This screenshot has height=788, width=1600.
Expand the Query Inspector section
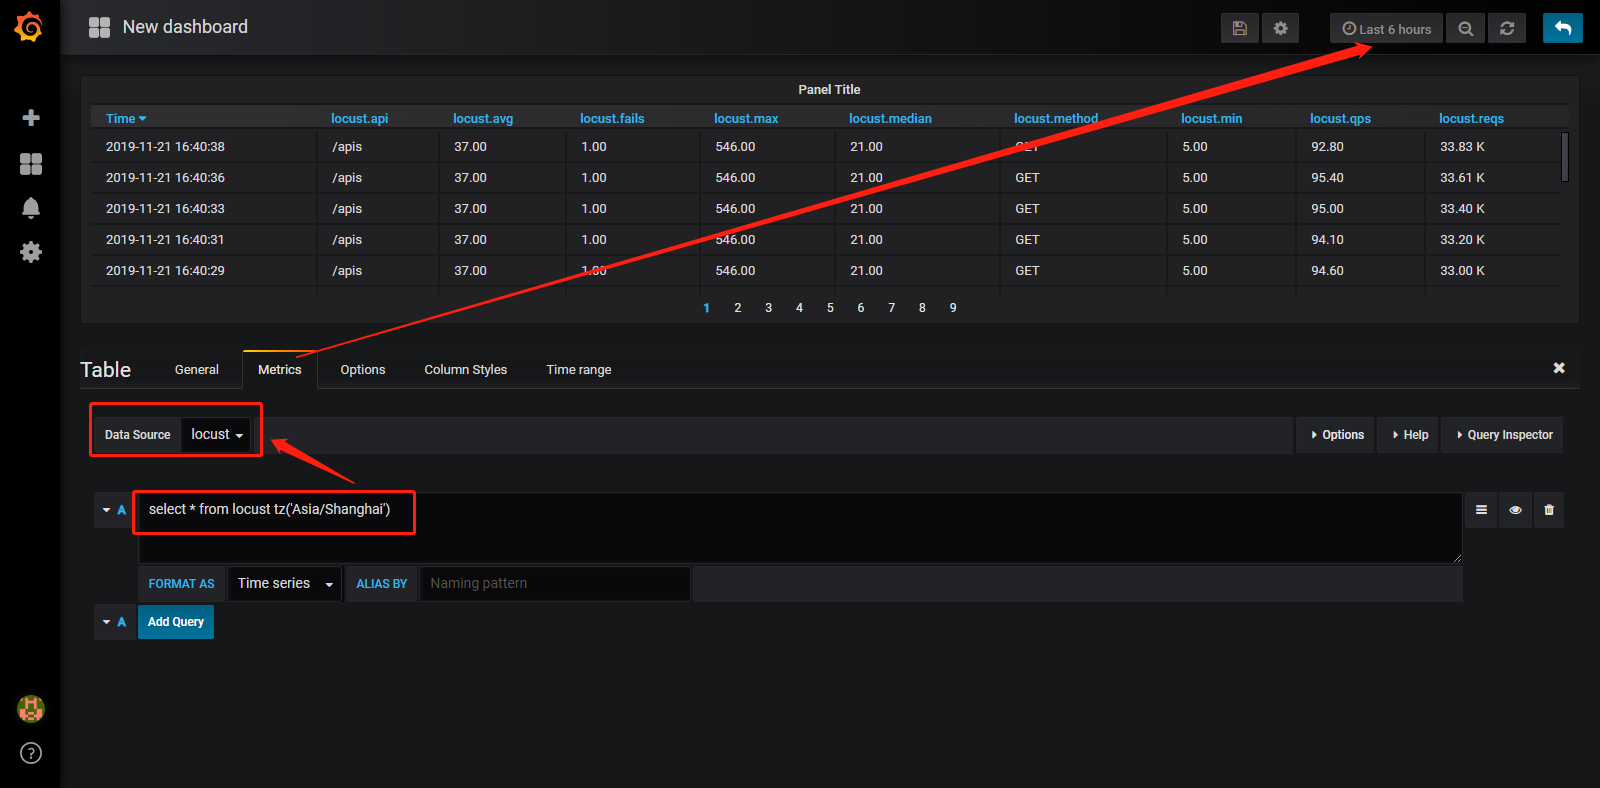pos(1503,435)
